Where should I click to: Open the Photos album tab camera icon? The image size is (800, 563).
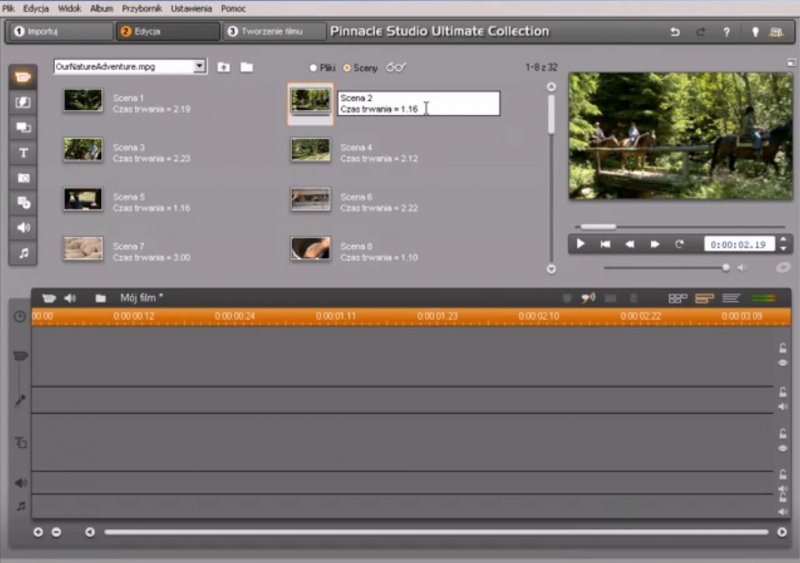coord(23,178)
